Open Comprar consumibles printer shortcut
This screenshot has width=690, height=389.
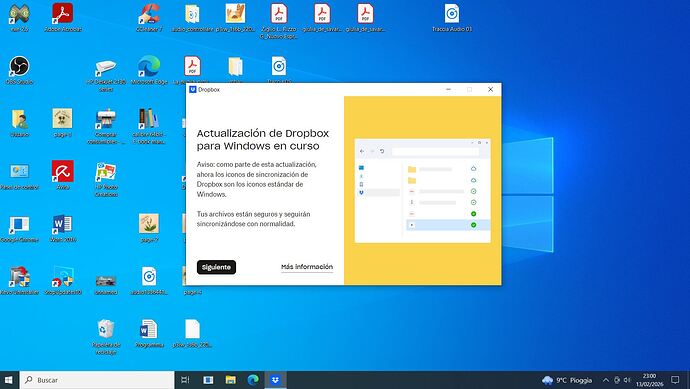point(106,126)
